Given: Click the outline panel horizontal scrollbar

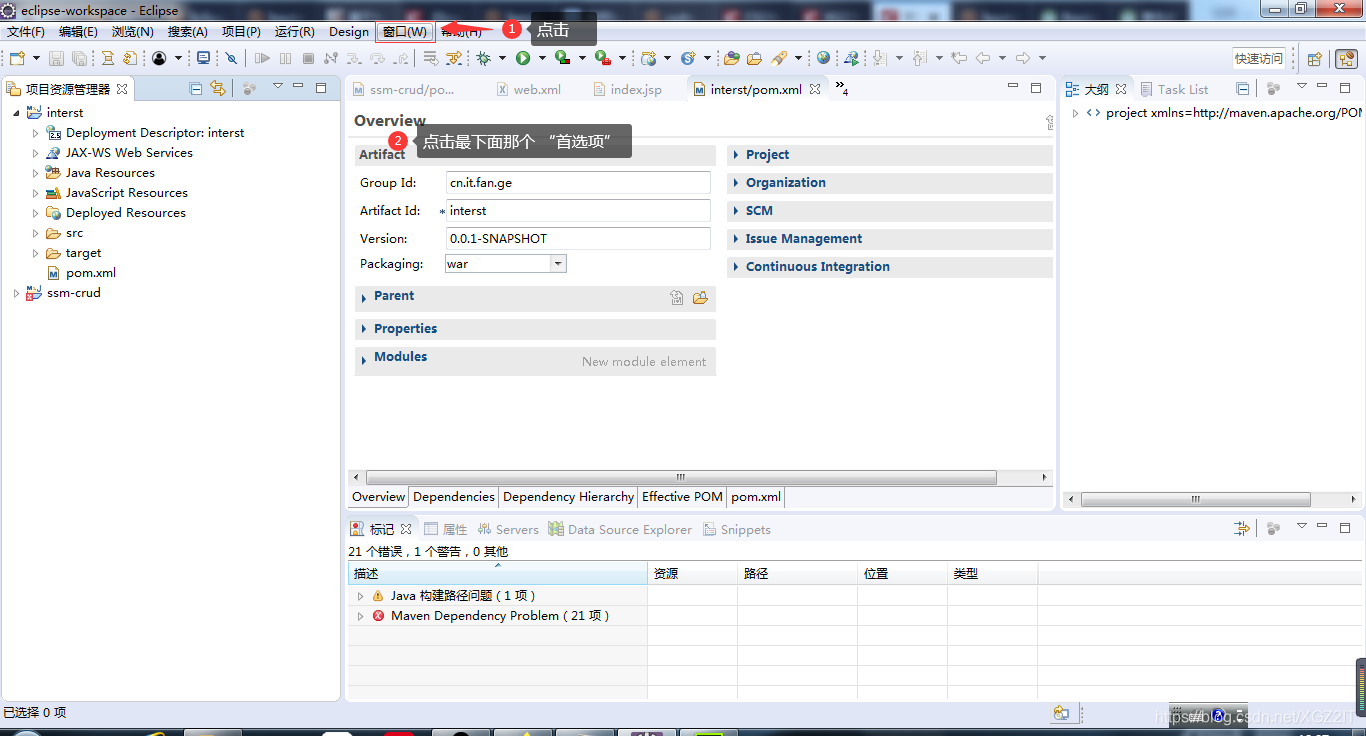Looking at the screenshot, I should [1196, 499].
